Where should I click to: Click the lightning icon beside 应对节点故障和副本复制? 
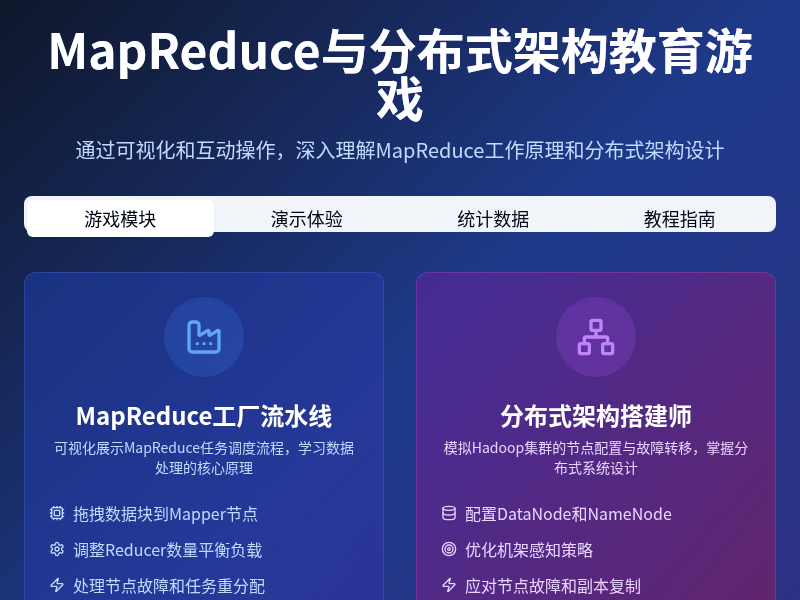point(449,585)
